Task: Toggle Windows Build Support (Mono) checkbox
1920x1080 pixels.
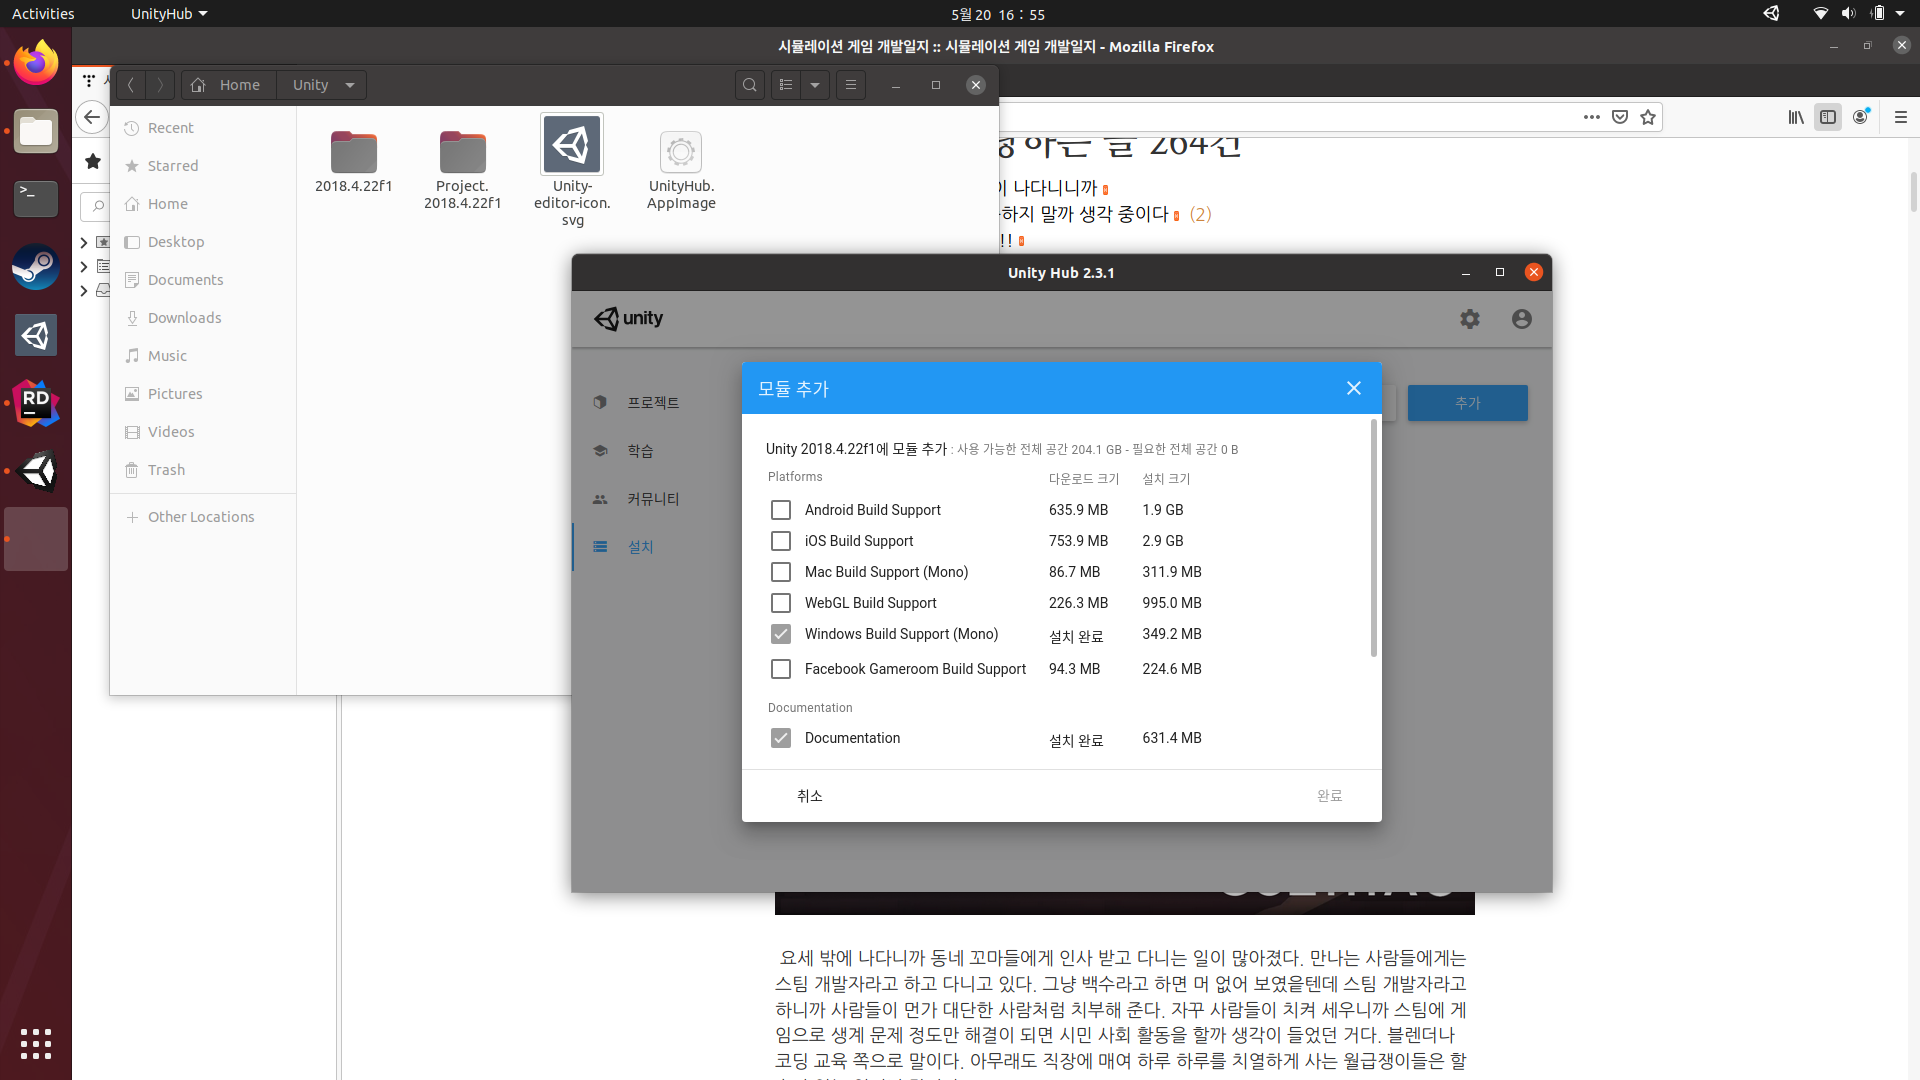Action: [x=781, y=634]
